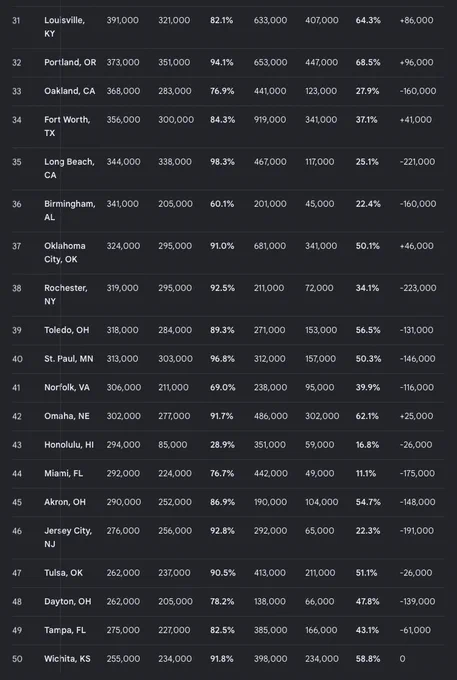Click rank number 48 for Dayton
This screenshot has width=457, height=680.
pos(17,602)
